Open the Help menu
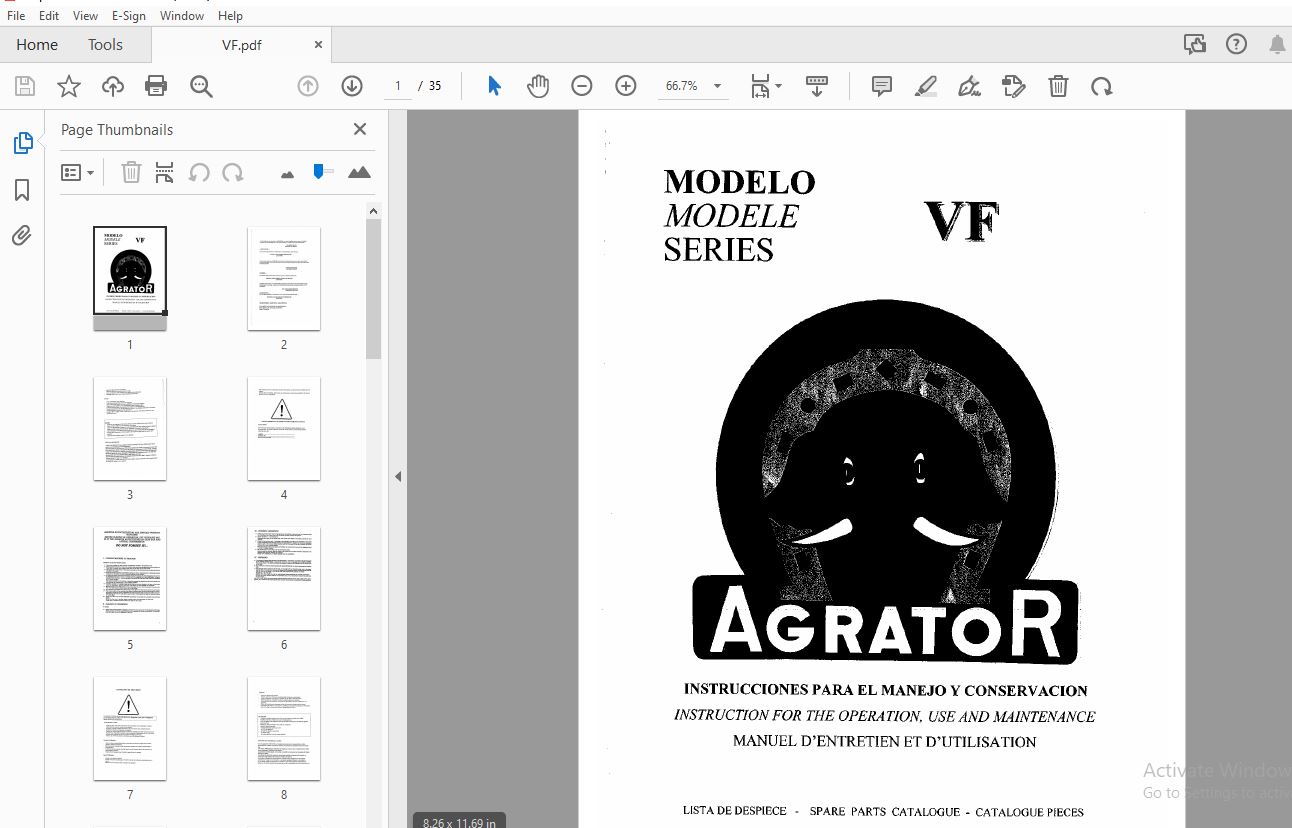The height and width of the screenshot is (828, 1292). pyautogui.click(x=230, y=16)
